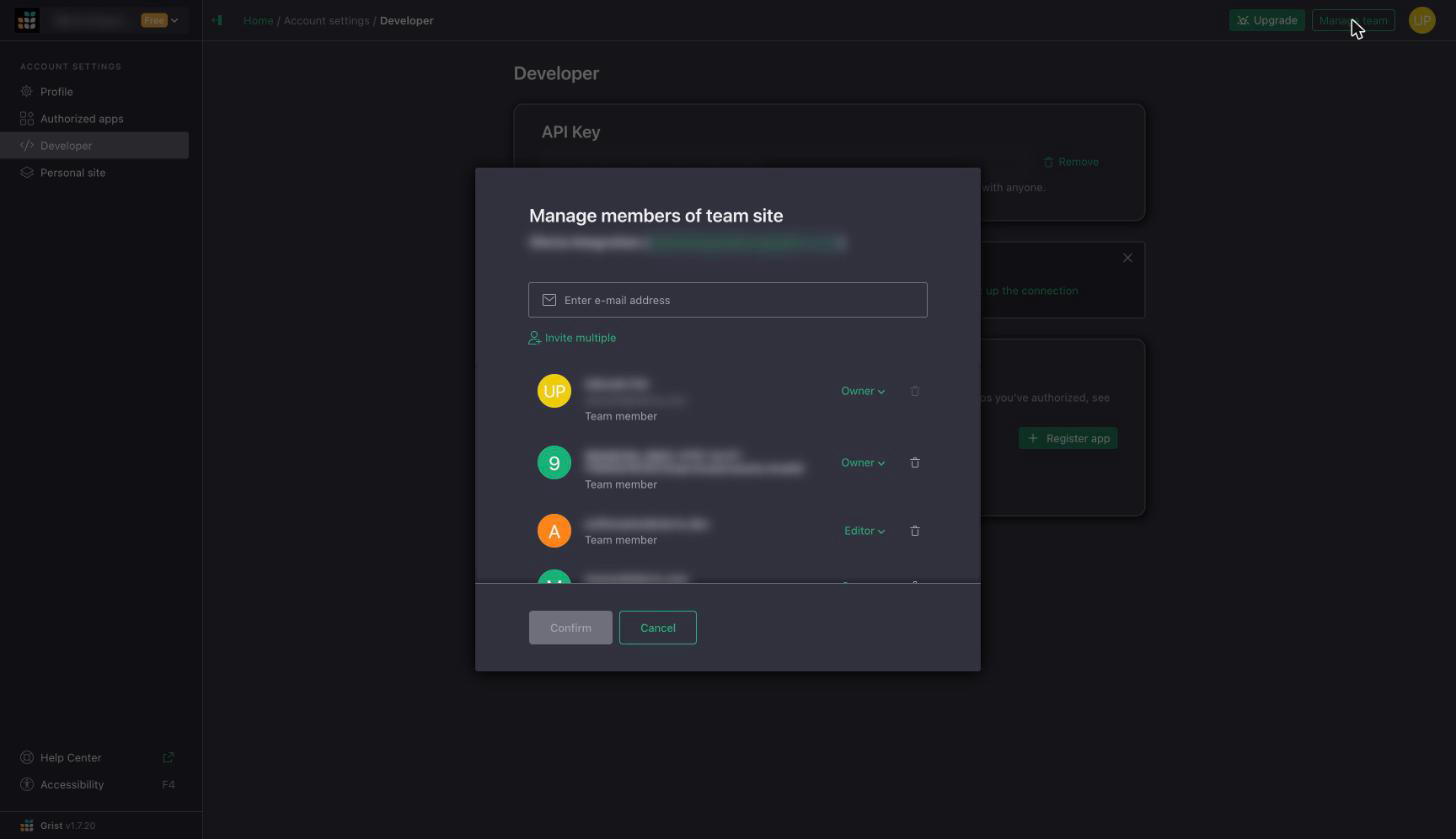This screenshot has height=839, width=1456.
Task: Remove member A with the trash icon
Action: (914, 531)
